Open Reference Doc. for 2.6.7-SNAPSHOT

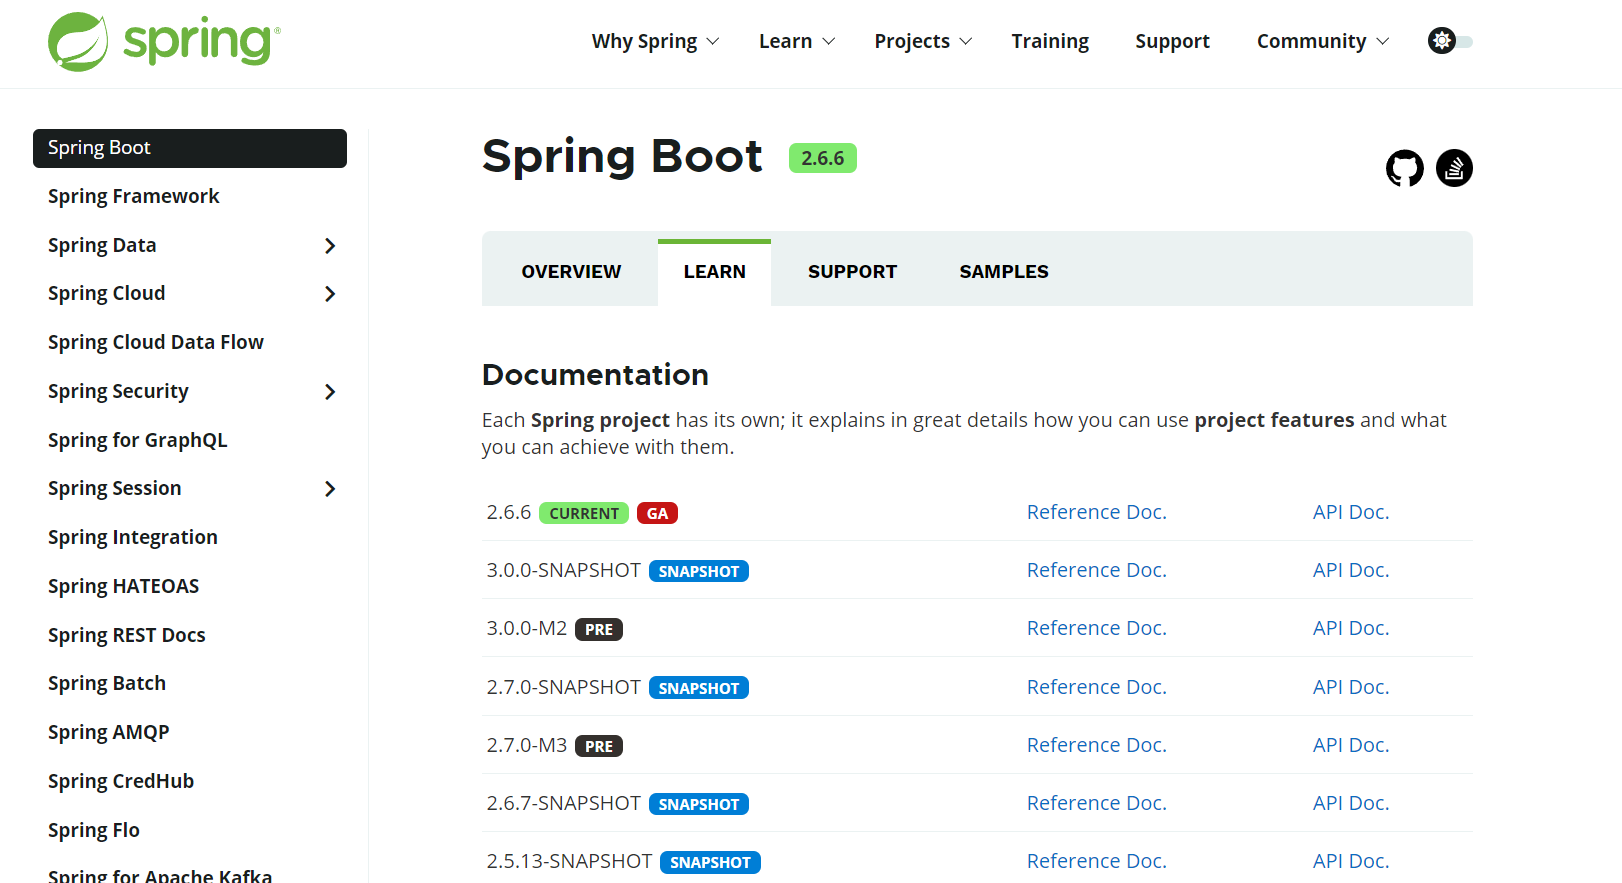pos(1097,803)
